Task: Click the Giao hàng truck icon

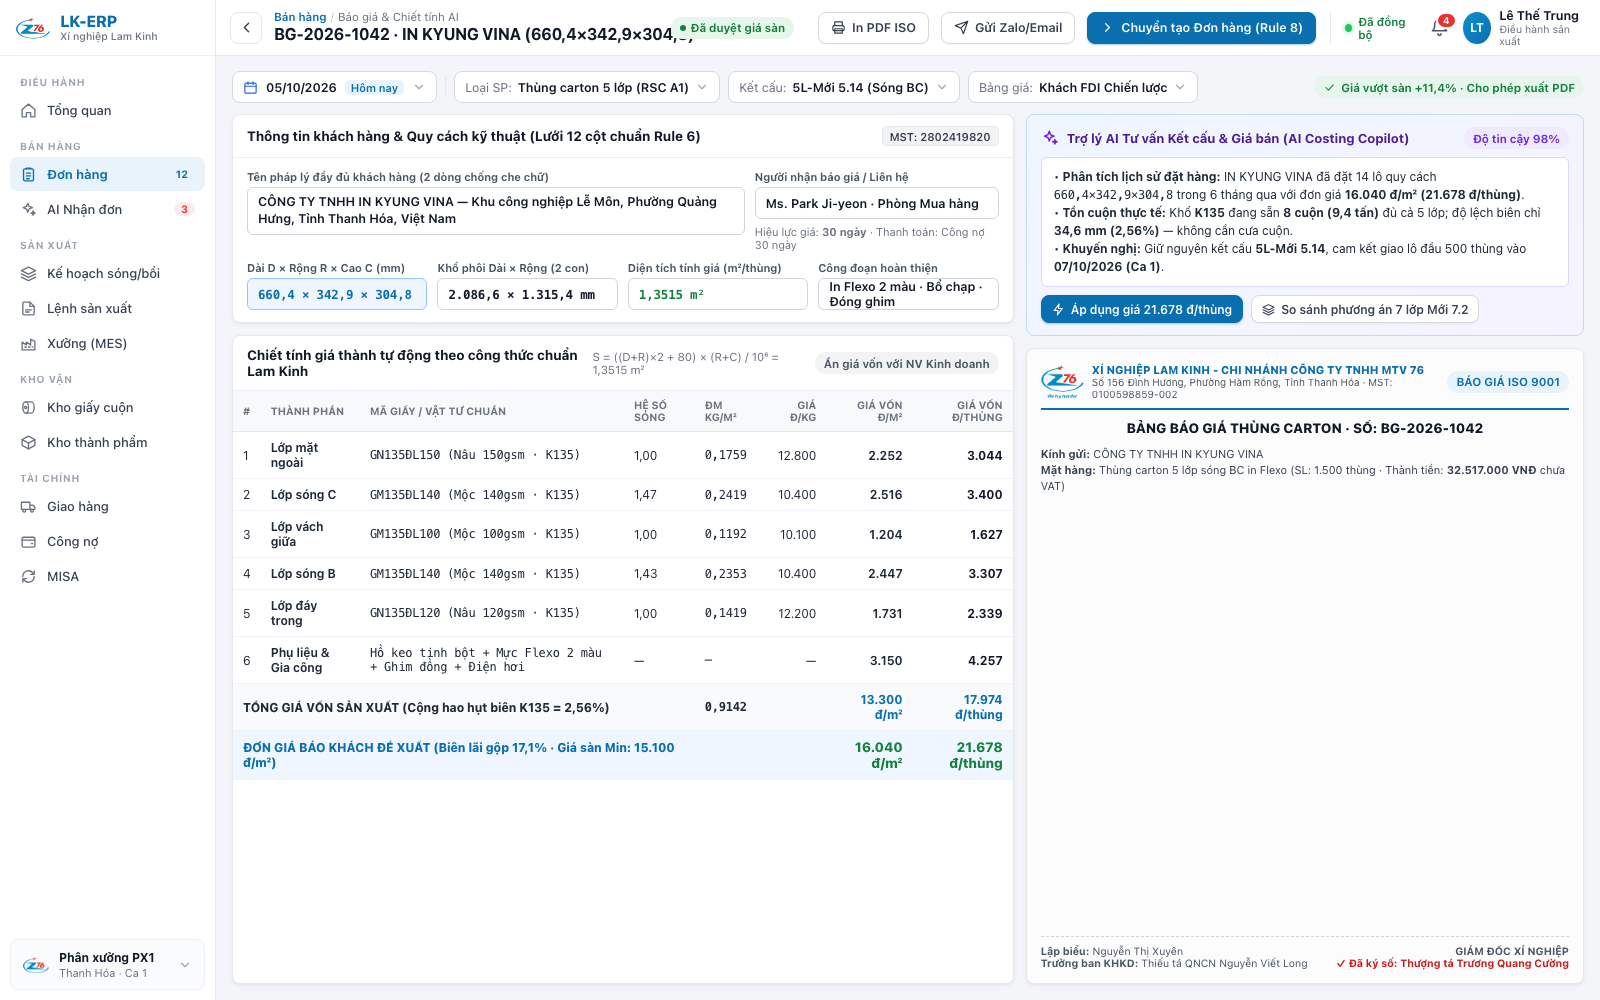Action: coord(29,507)
